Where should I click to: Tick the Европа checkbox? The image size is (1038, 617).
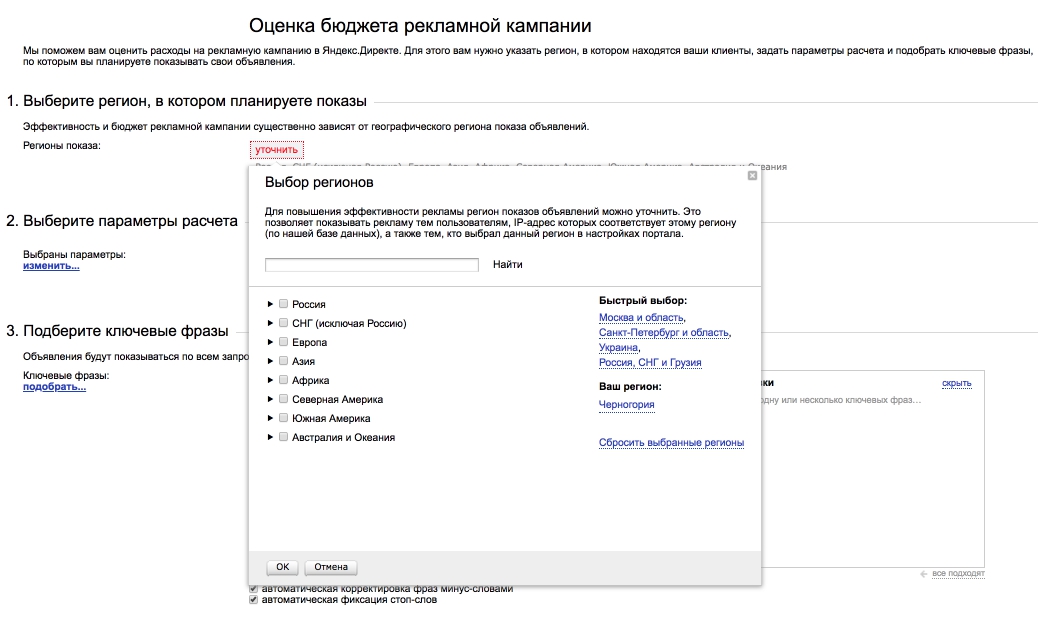pyautogui.click(x=283, y=342)
